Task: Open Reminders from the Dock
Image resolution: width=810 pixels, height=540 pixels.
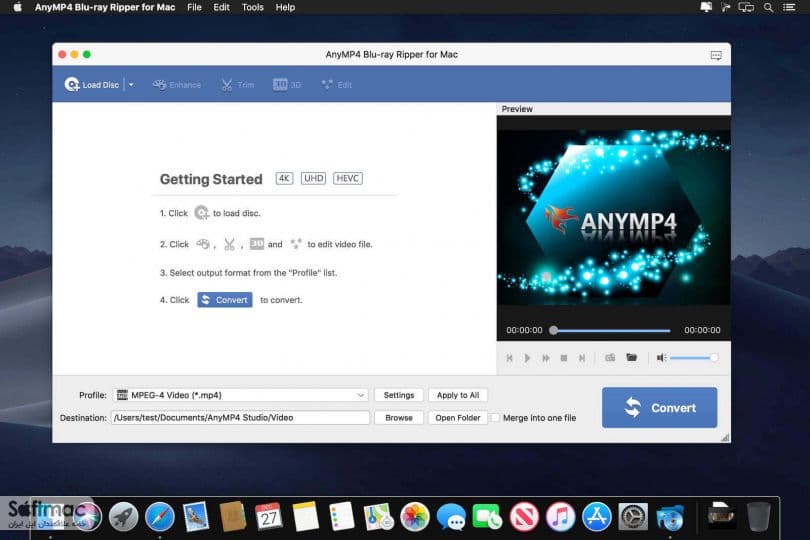Action: pyautogui.click(x=341, y=516)
